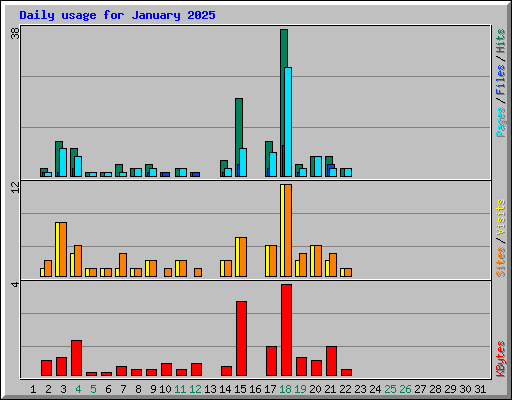This screenshot has height=400, width=512.
Task: Click the red 'KBytes' legend label
Action: tap(500, 359)
